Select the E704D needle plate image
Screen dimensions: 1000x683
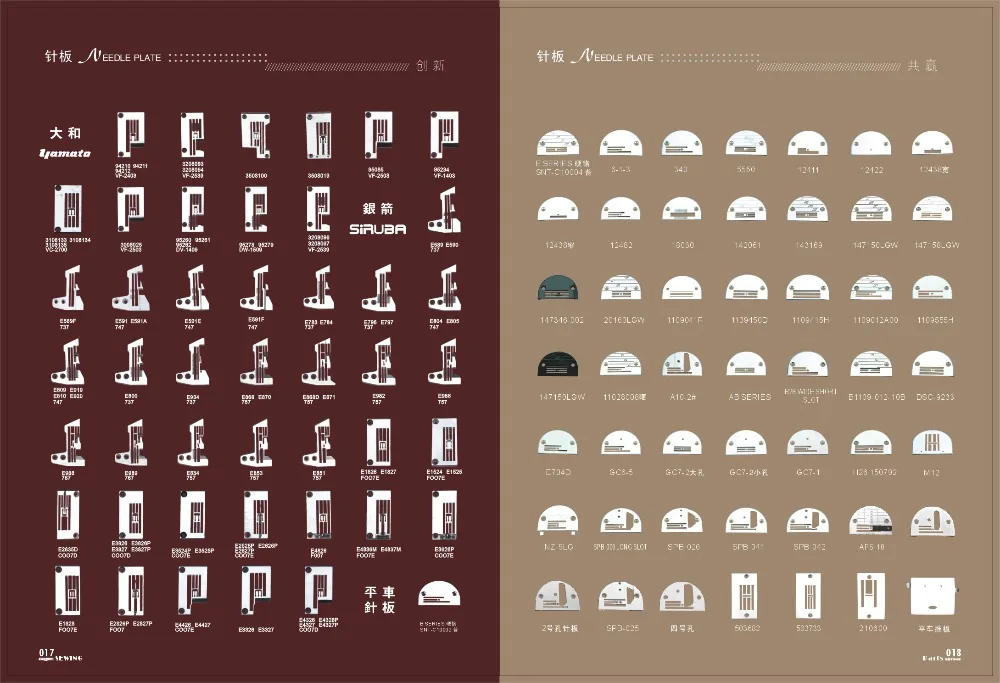point(558,442)
